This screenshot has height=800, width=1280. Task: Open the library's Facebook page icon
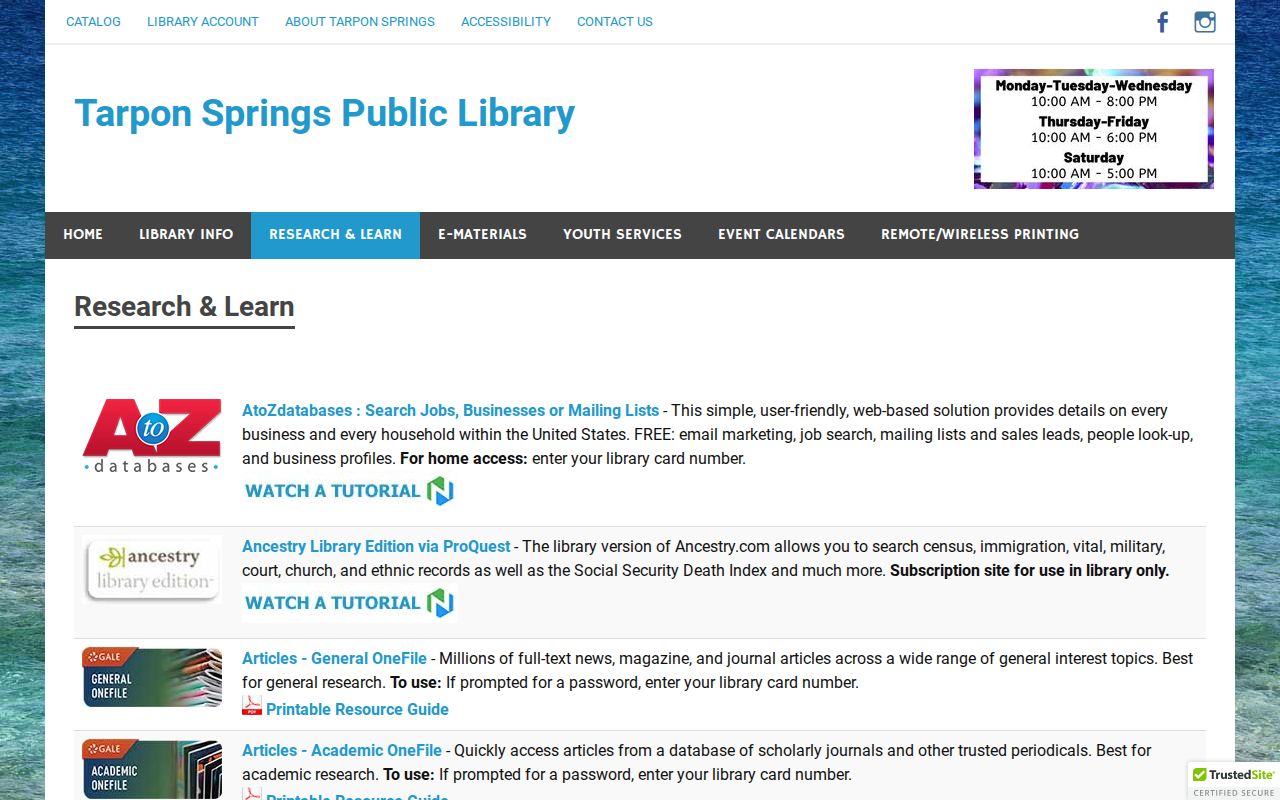click(1162, 22)
